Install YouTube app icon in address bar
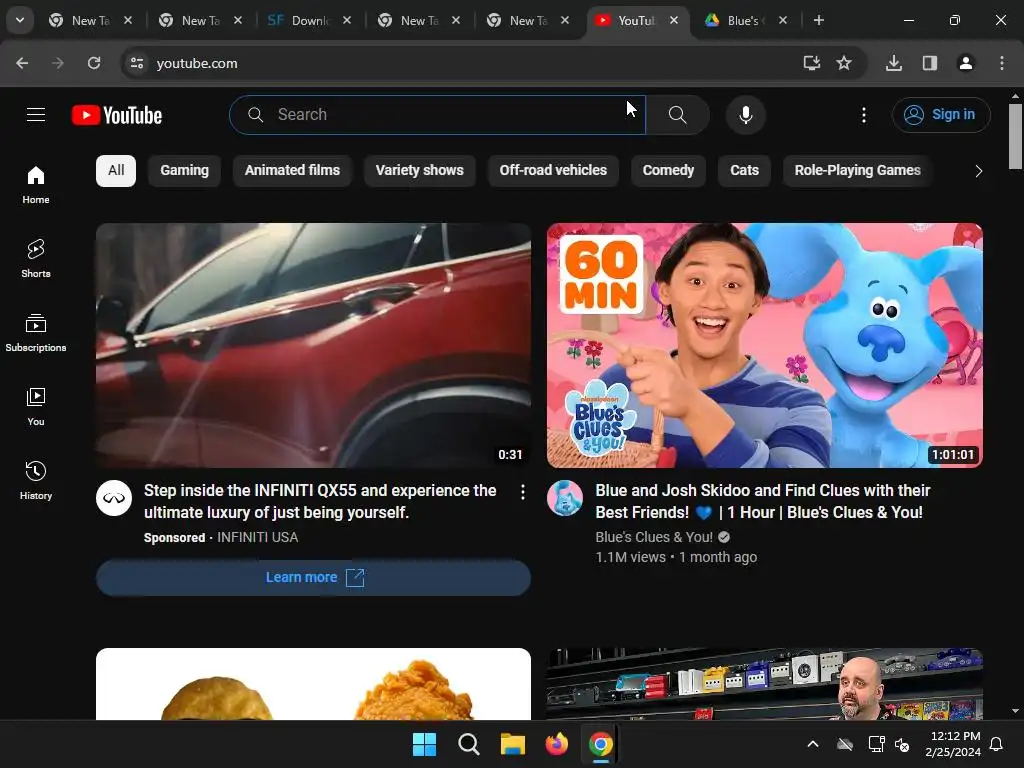Viewport: 1024px width, 768px height. pyautogui.click(x=811, y=63)
